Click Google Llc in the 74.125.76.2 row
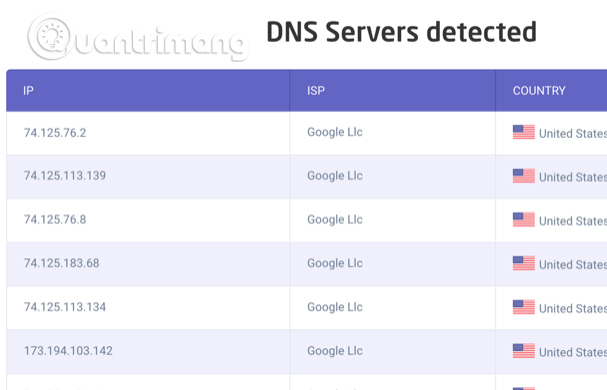The height and width of the screenshot is (390, 607). pos(335,132)
